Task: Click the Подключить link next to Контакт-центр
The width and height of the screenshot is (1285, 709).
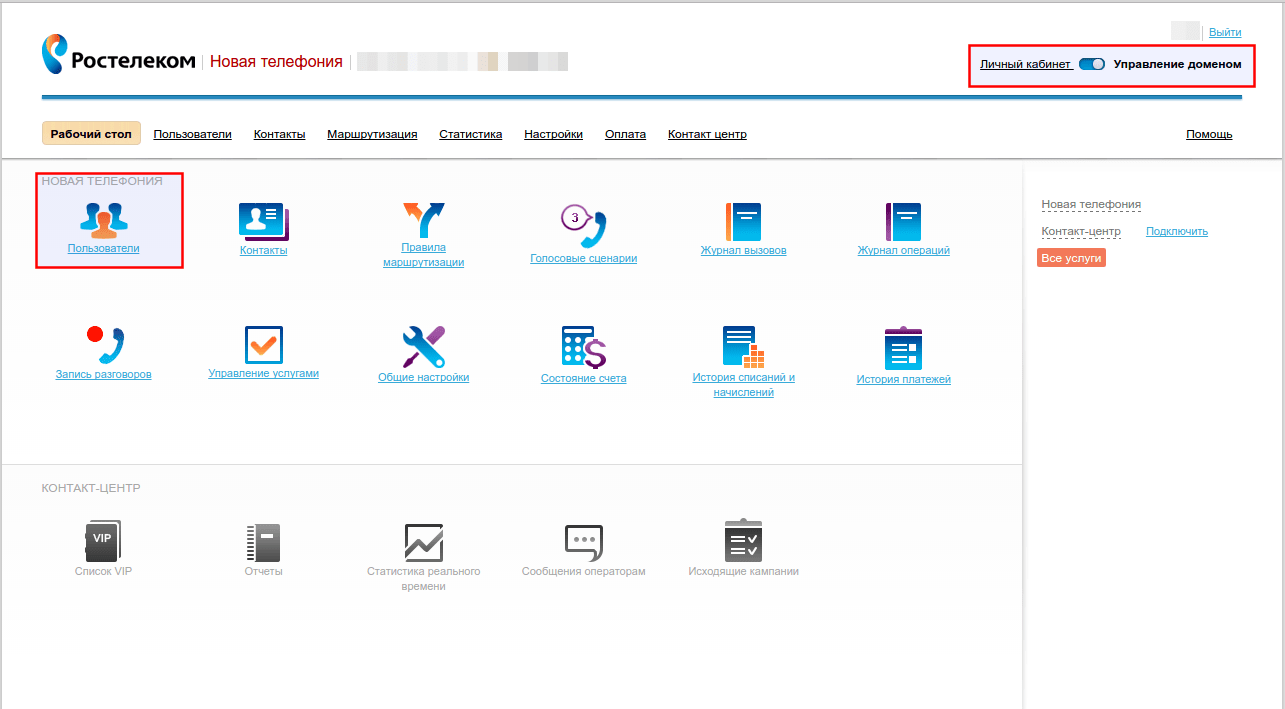Action: pyautogui.click(x=1177, y=231)
